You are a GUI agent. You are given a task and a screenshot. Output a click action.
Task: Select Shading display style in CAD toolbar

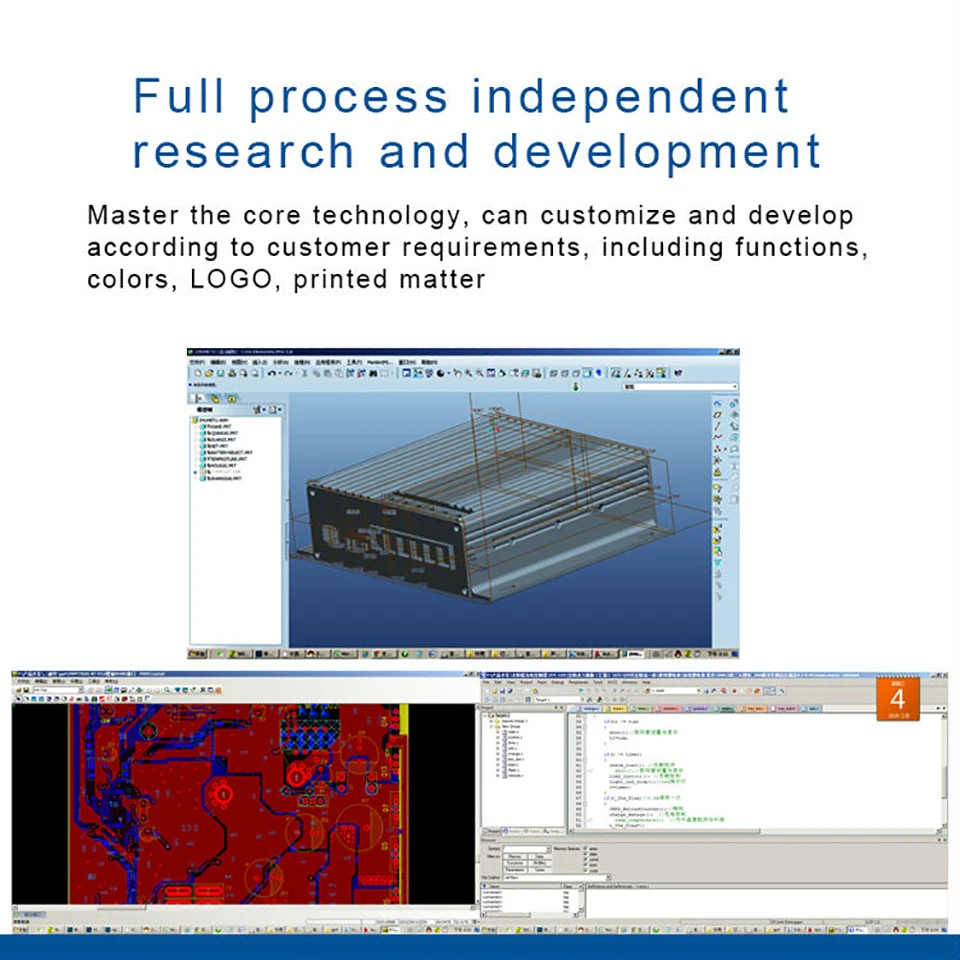click(x=587, y=373)
